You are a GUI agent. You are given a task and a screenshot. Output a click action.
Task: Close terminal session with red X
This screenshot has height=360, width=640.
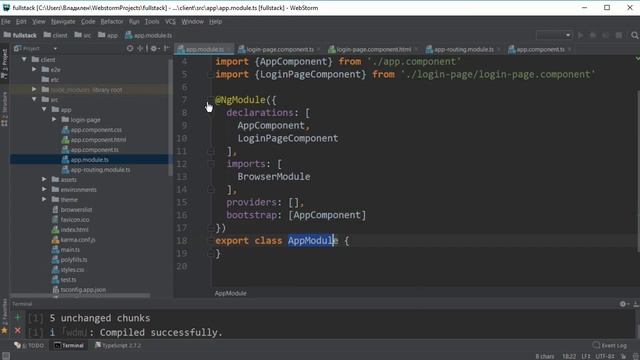[18, 331]
